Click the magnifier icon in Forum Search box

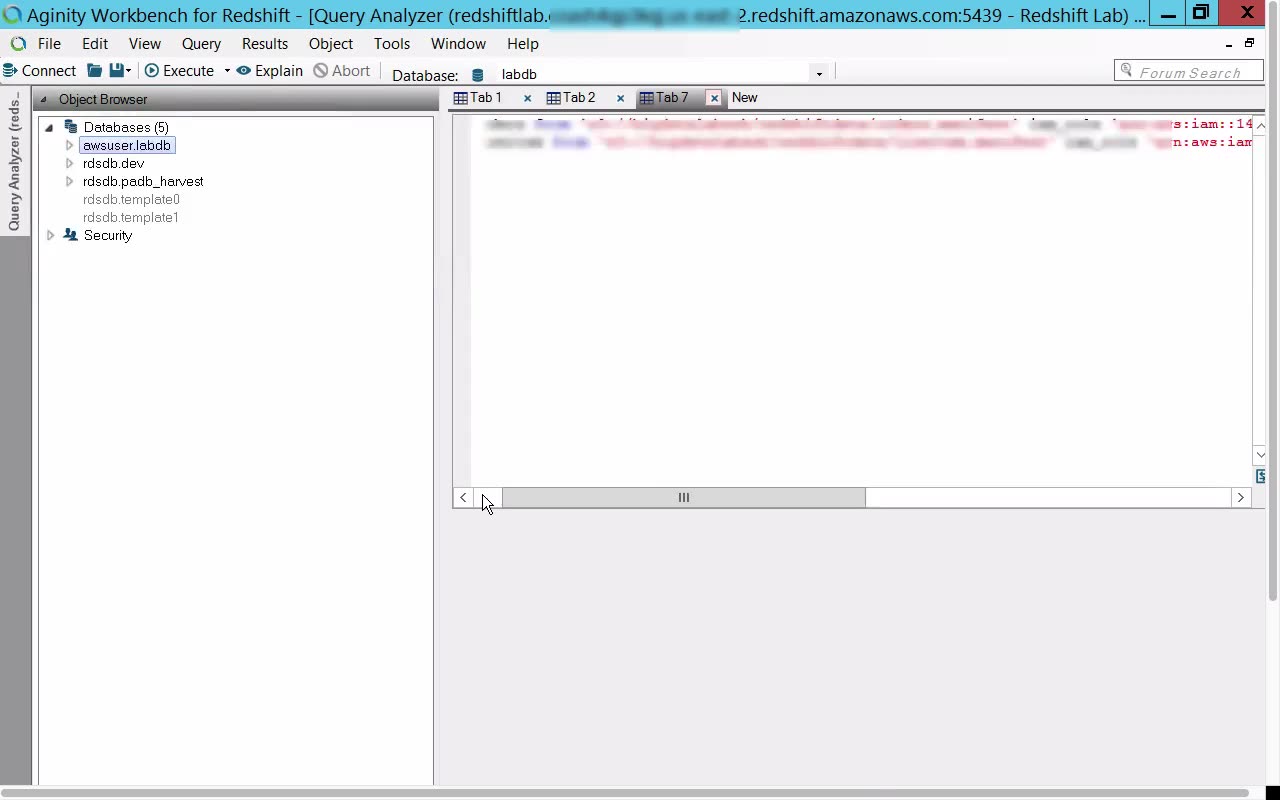pos(1127,71)
